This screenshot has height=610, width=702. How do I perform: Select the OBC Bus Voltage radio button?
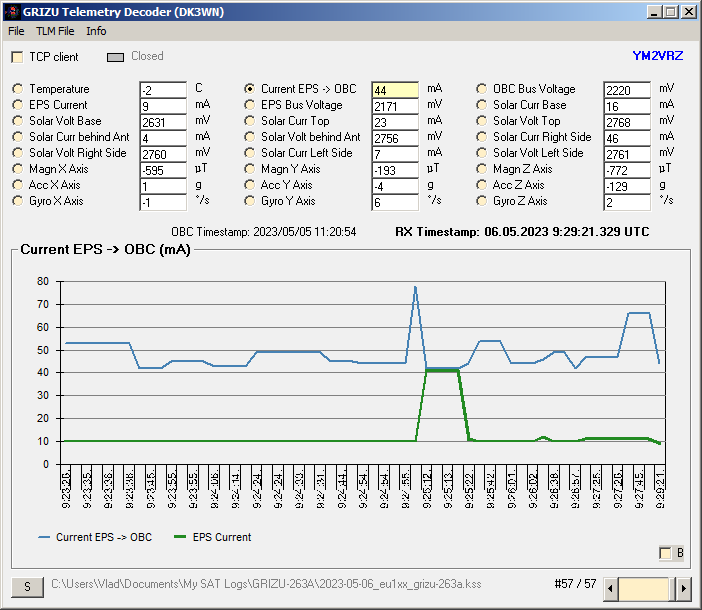click(481, 89)
